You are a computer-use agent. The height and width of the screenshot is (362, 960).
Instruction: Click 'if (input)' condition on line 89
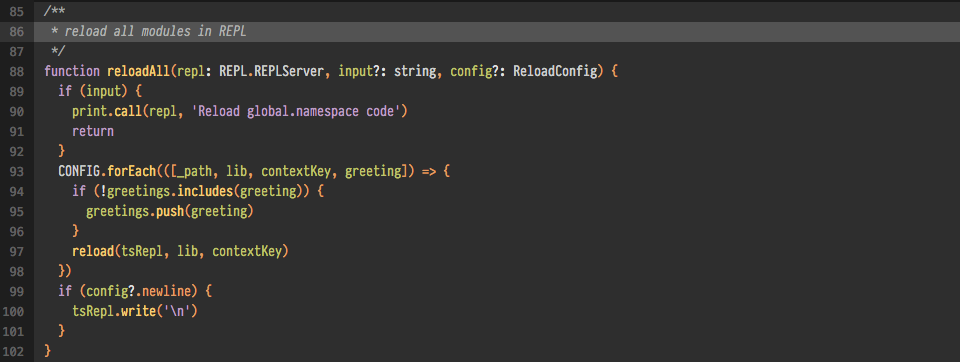(x=93, y=91)
